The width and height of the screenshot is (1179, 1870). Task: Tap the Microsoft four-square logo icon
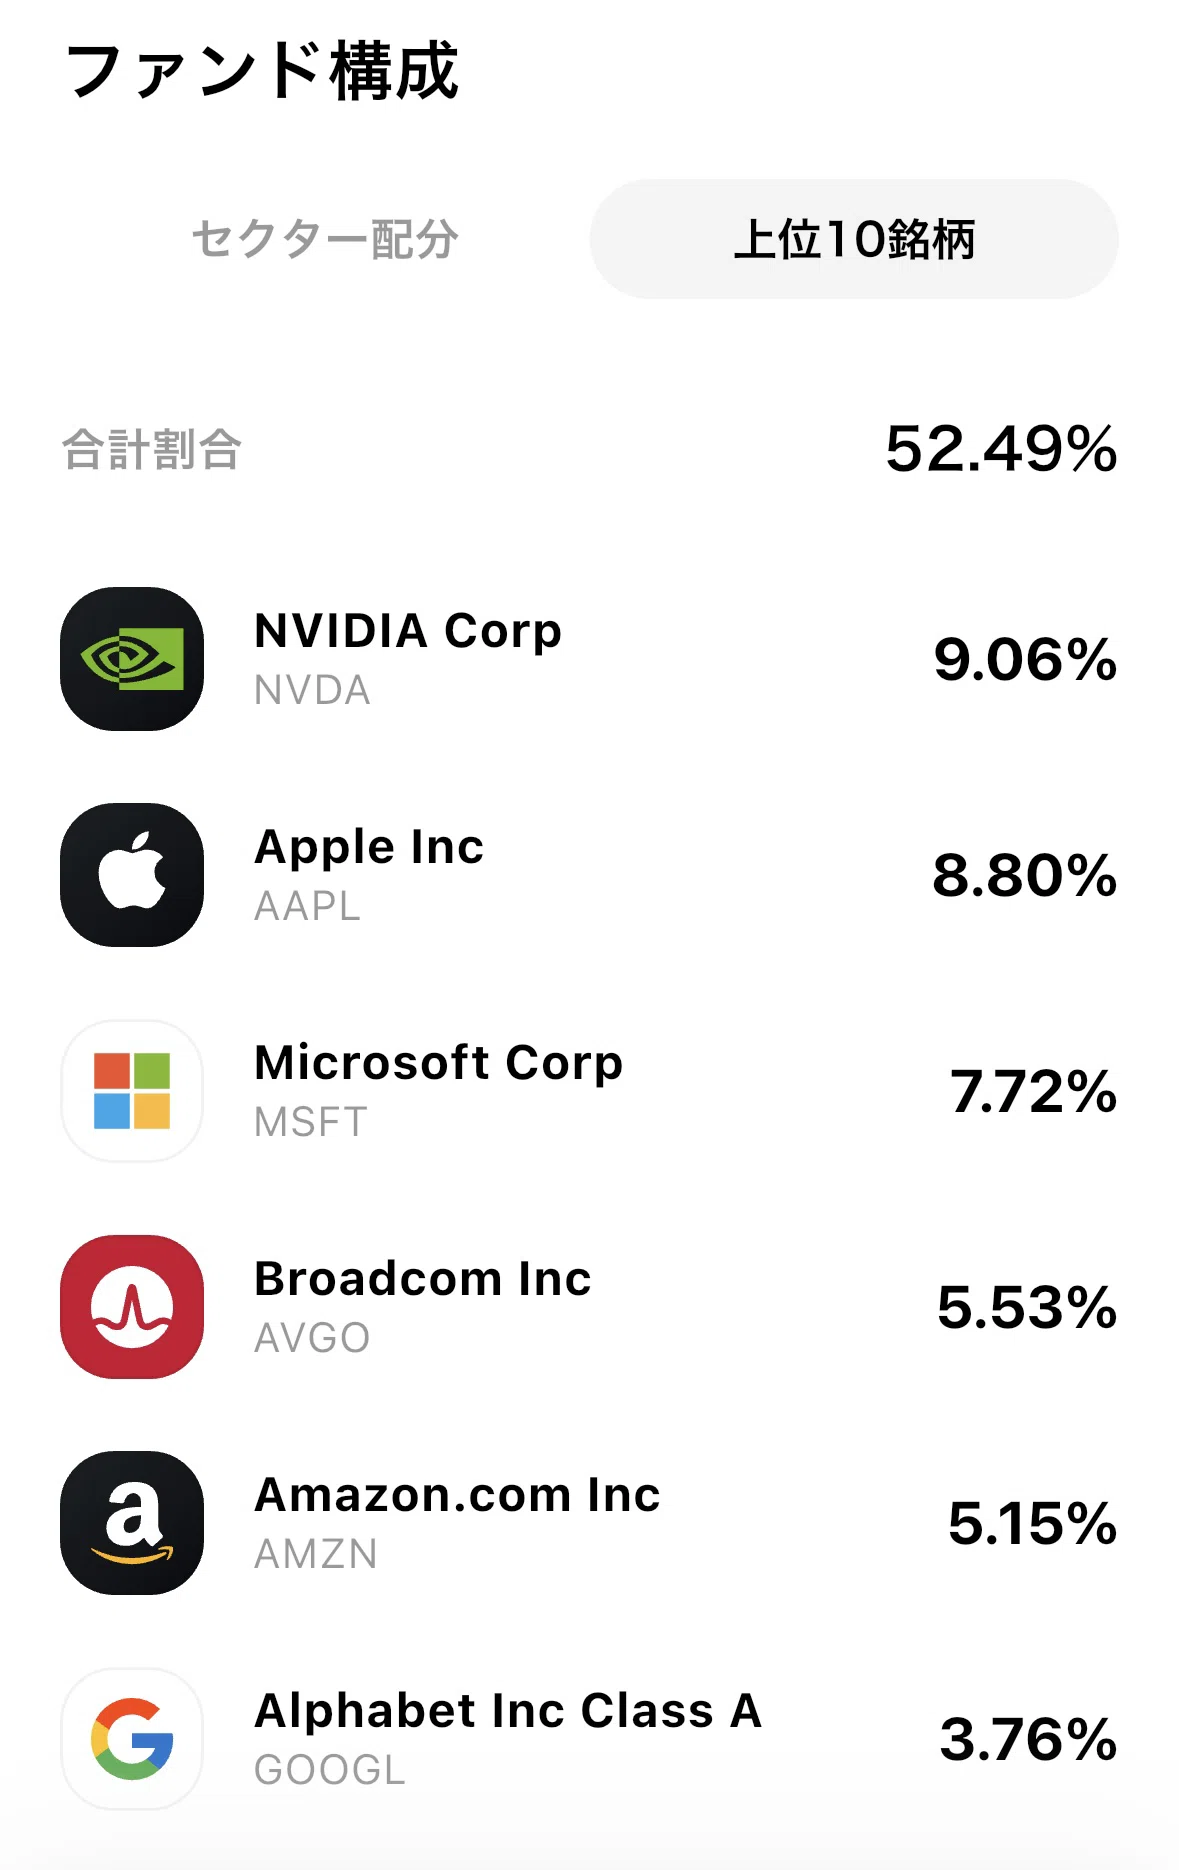(x=132, y=1091)
